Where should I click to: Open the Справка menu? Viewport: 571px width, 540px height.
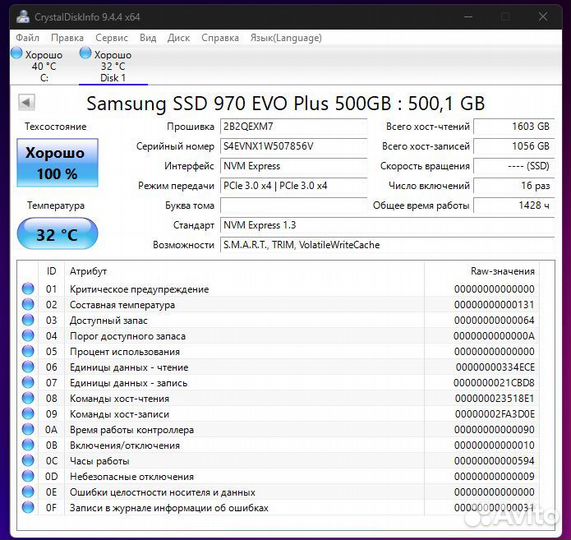tap(220, 38)
